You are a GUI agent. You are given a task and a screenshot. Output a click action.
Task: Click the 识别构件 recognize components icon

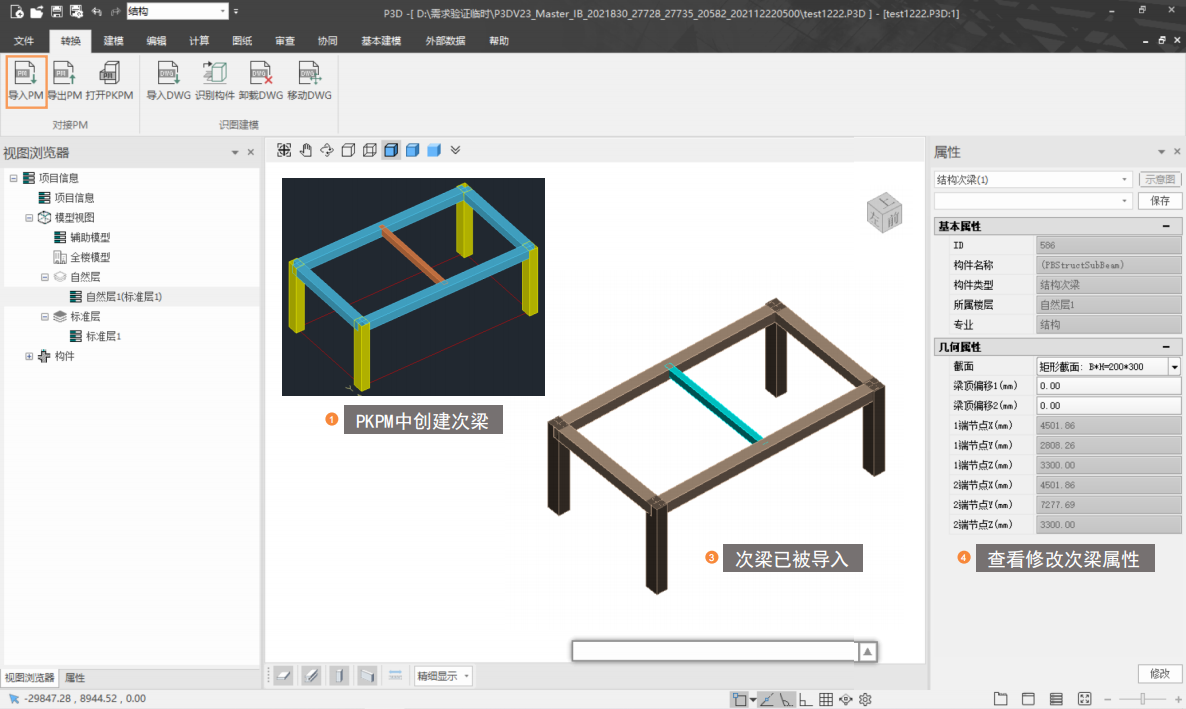(x=214, y=82)
